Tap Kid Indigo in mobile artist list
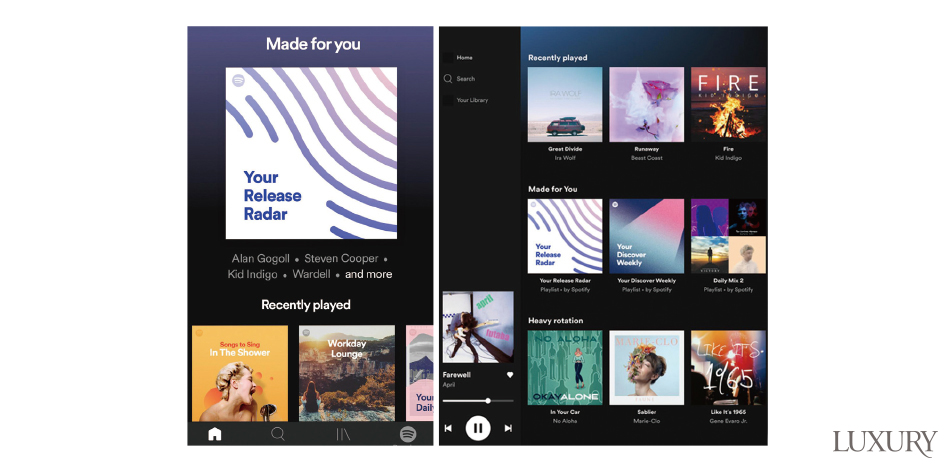Image resolution: width=950 pixels, height=468 pixels. 253,274
